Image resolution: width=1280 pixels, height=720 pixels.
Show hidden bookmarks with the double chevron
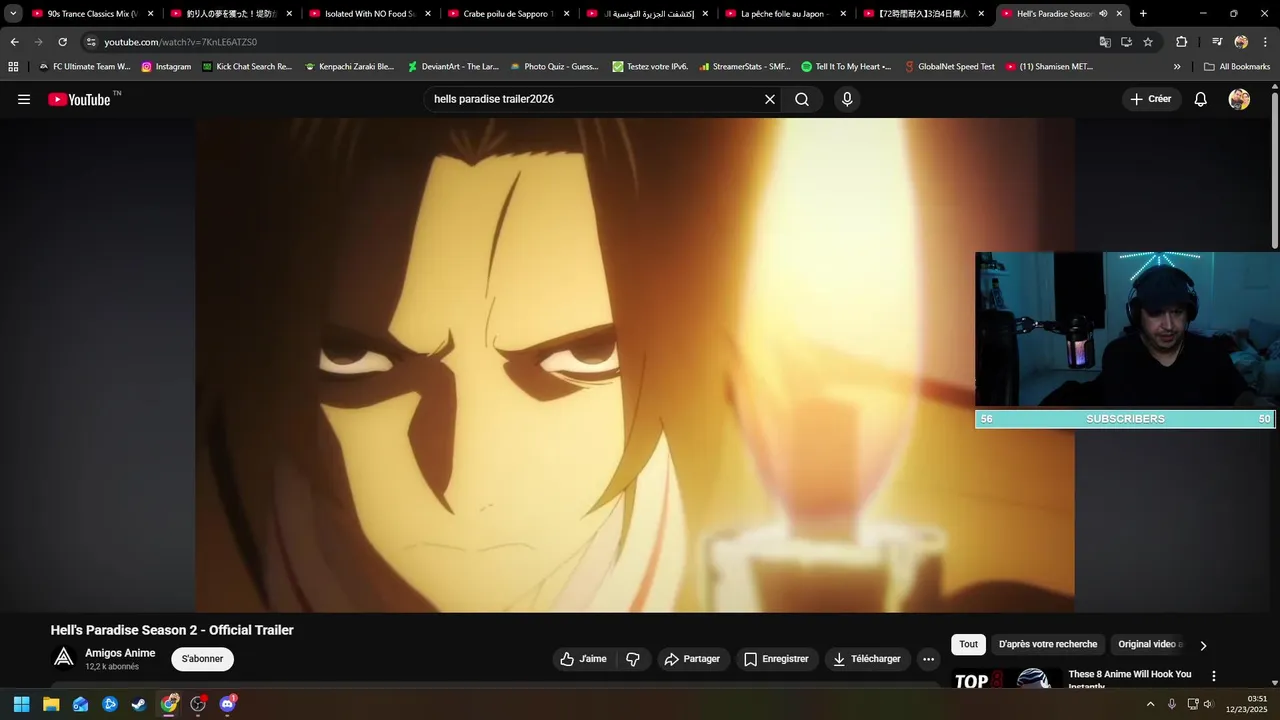tap(1177, 67)
